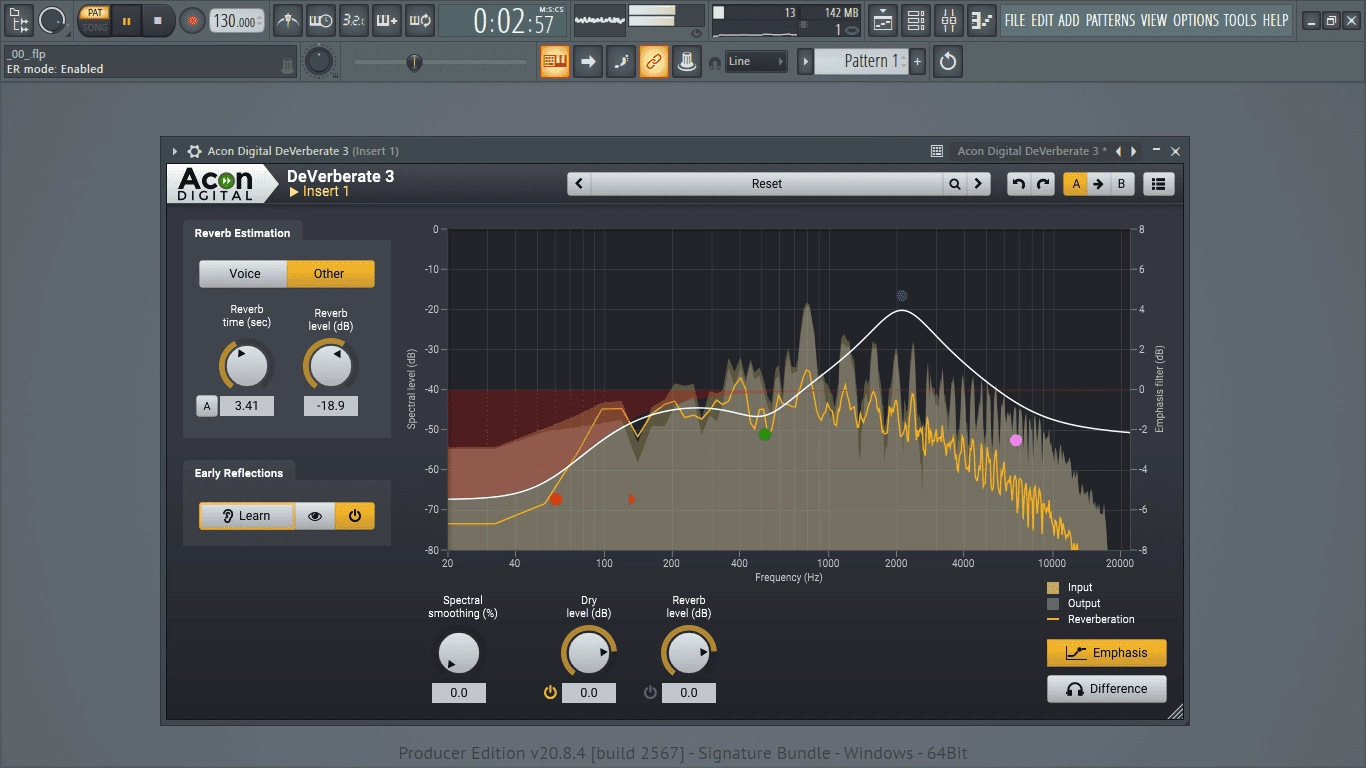The image size is (1366, 768).
Task: Enable wait for input before recording
Action: pyautogui.click(x=321, y=20)
